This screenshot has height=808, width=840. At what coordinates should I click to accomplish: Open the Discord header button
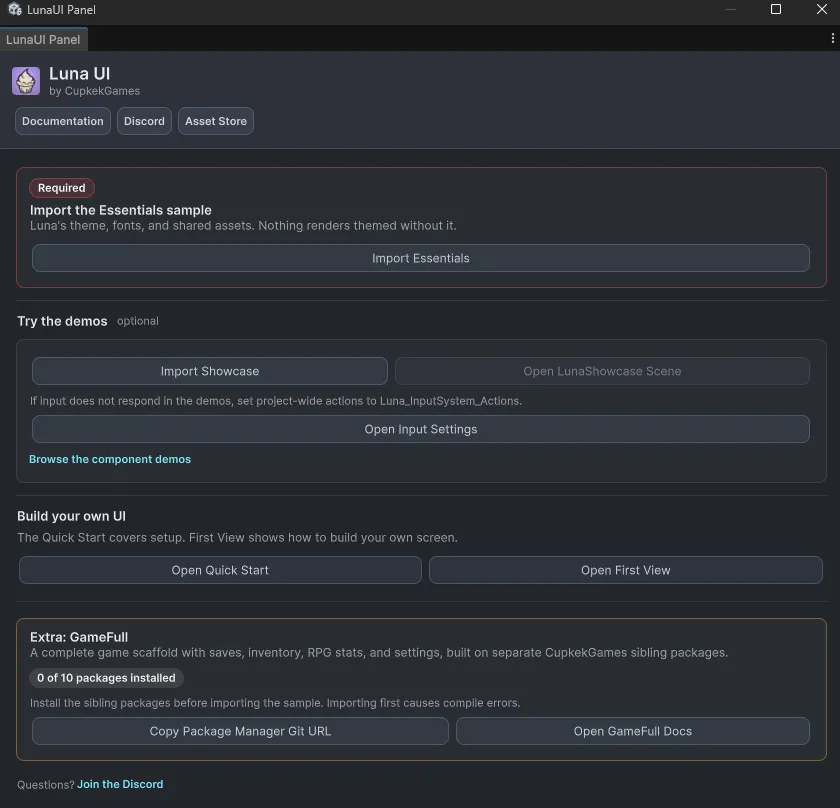[x=144, y=121]
